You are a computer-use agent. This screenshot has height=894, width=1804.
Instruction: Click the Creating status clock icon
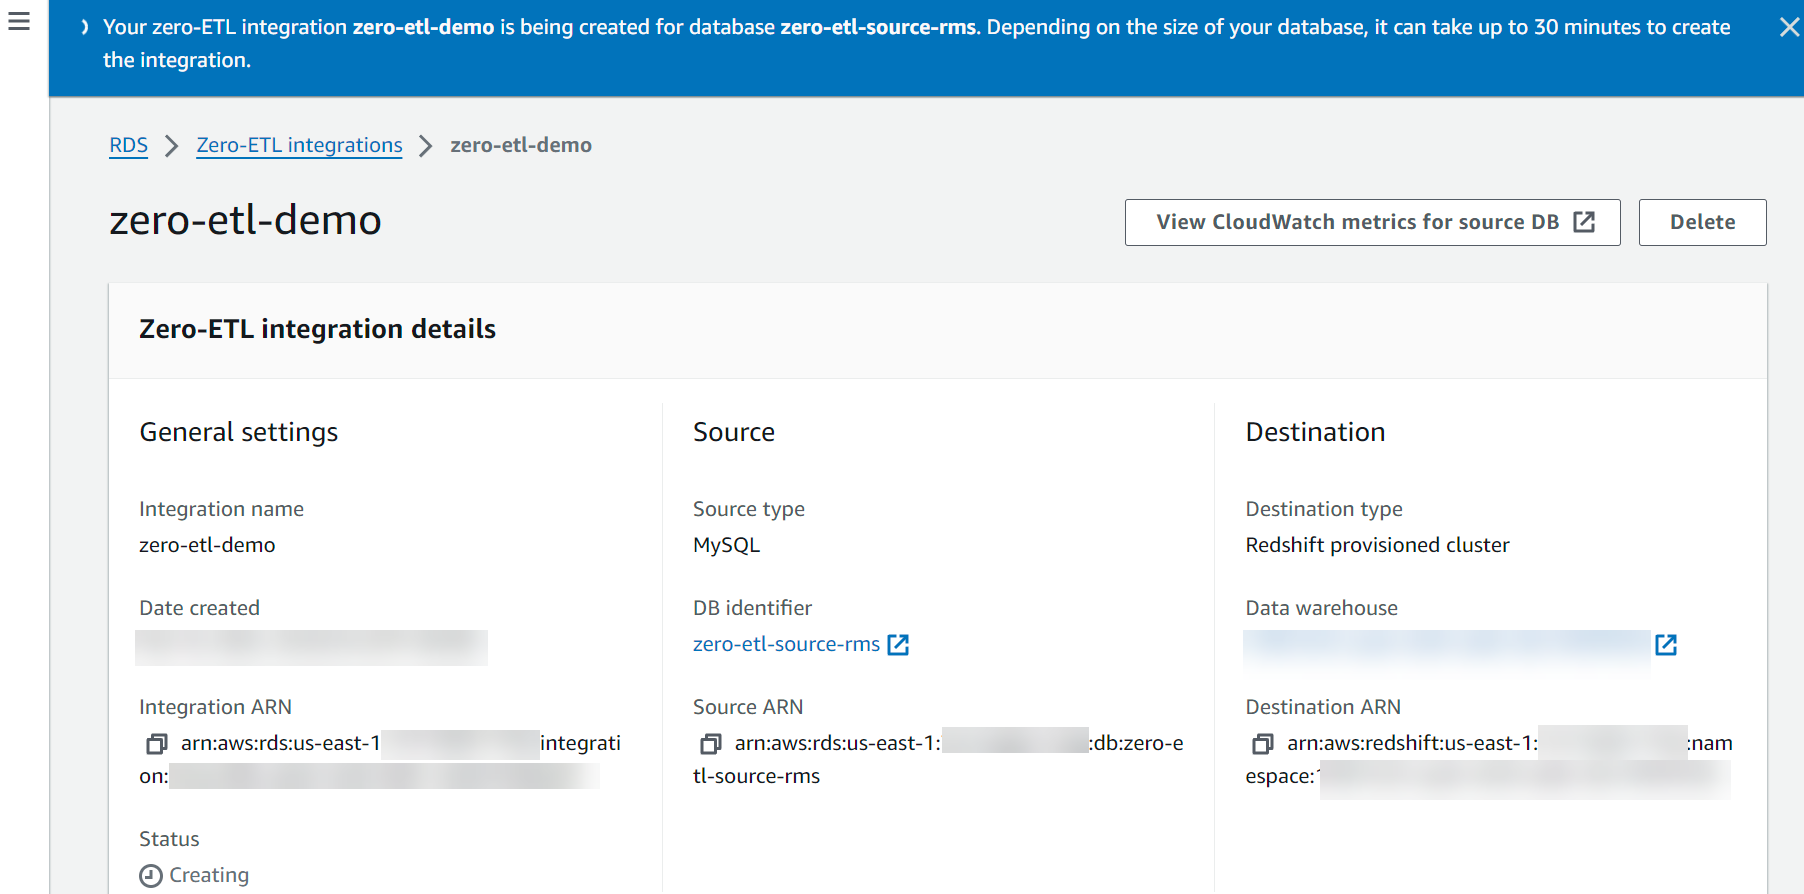[x=151, y=876]
